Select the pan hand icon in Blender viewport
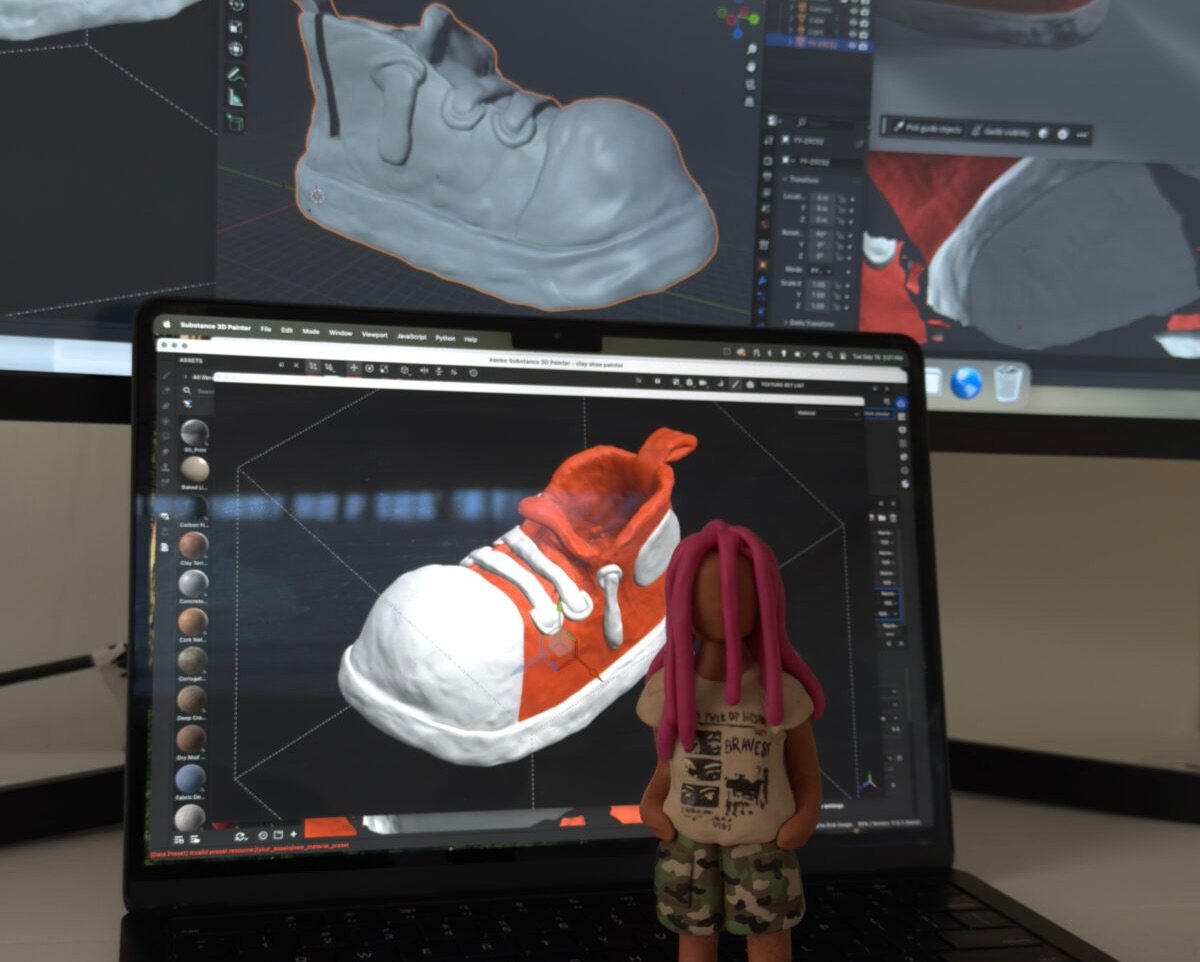The width and height of the screenshot is (1200, 962). 750,68
